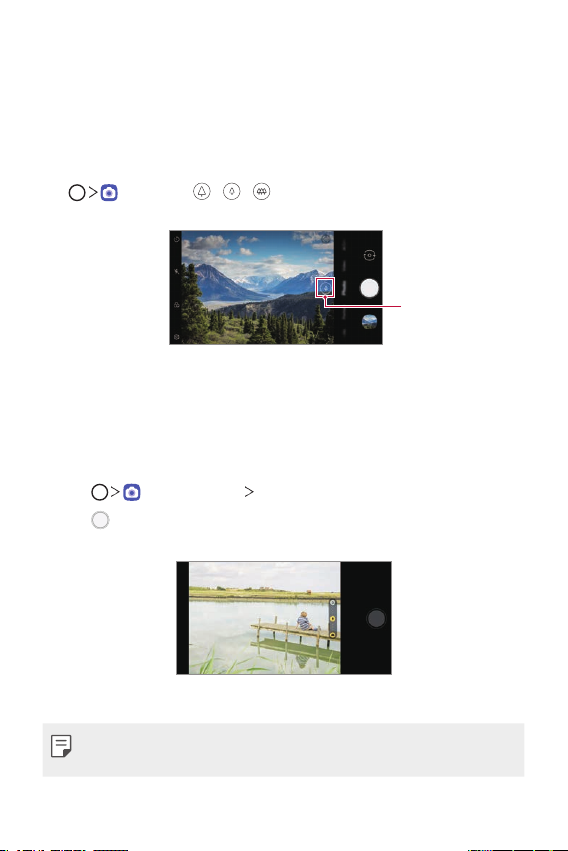Screen dimensions: 568x851
Task: Open the gallery preview thumbnail
Action: pyautogui.click(x=369, y=322)
